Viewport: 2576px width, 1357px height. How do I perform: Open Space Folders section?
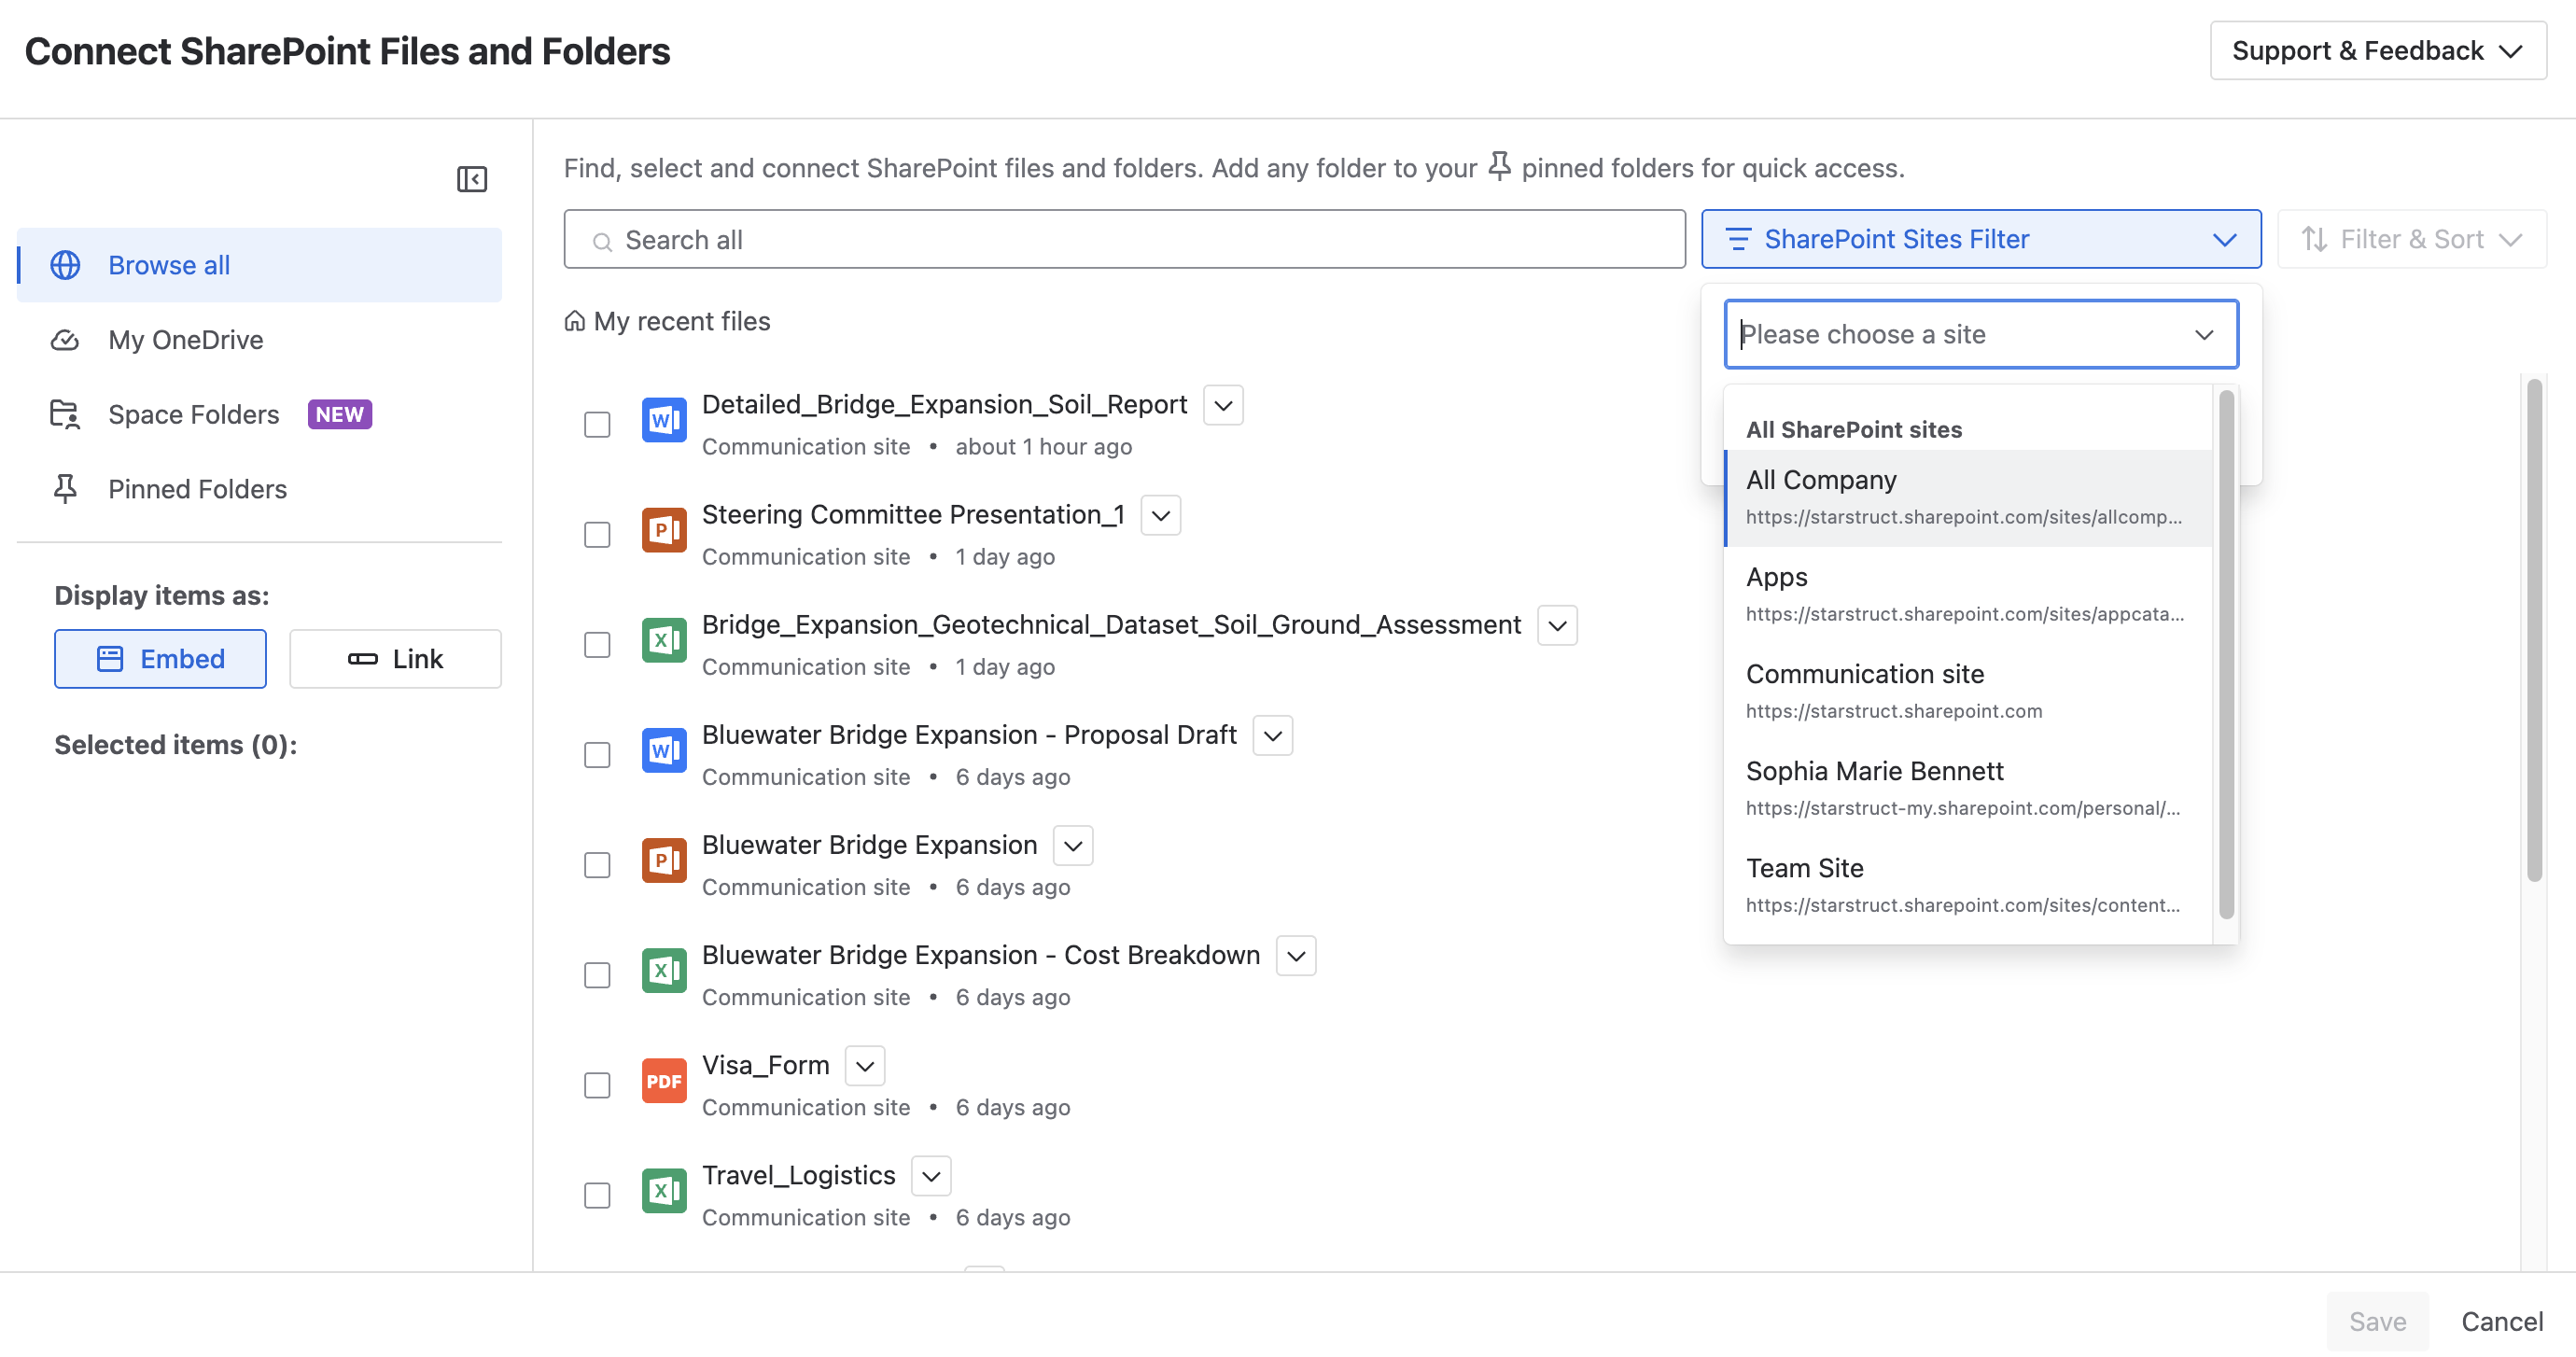coord(260,414)
